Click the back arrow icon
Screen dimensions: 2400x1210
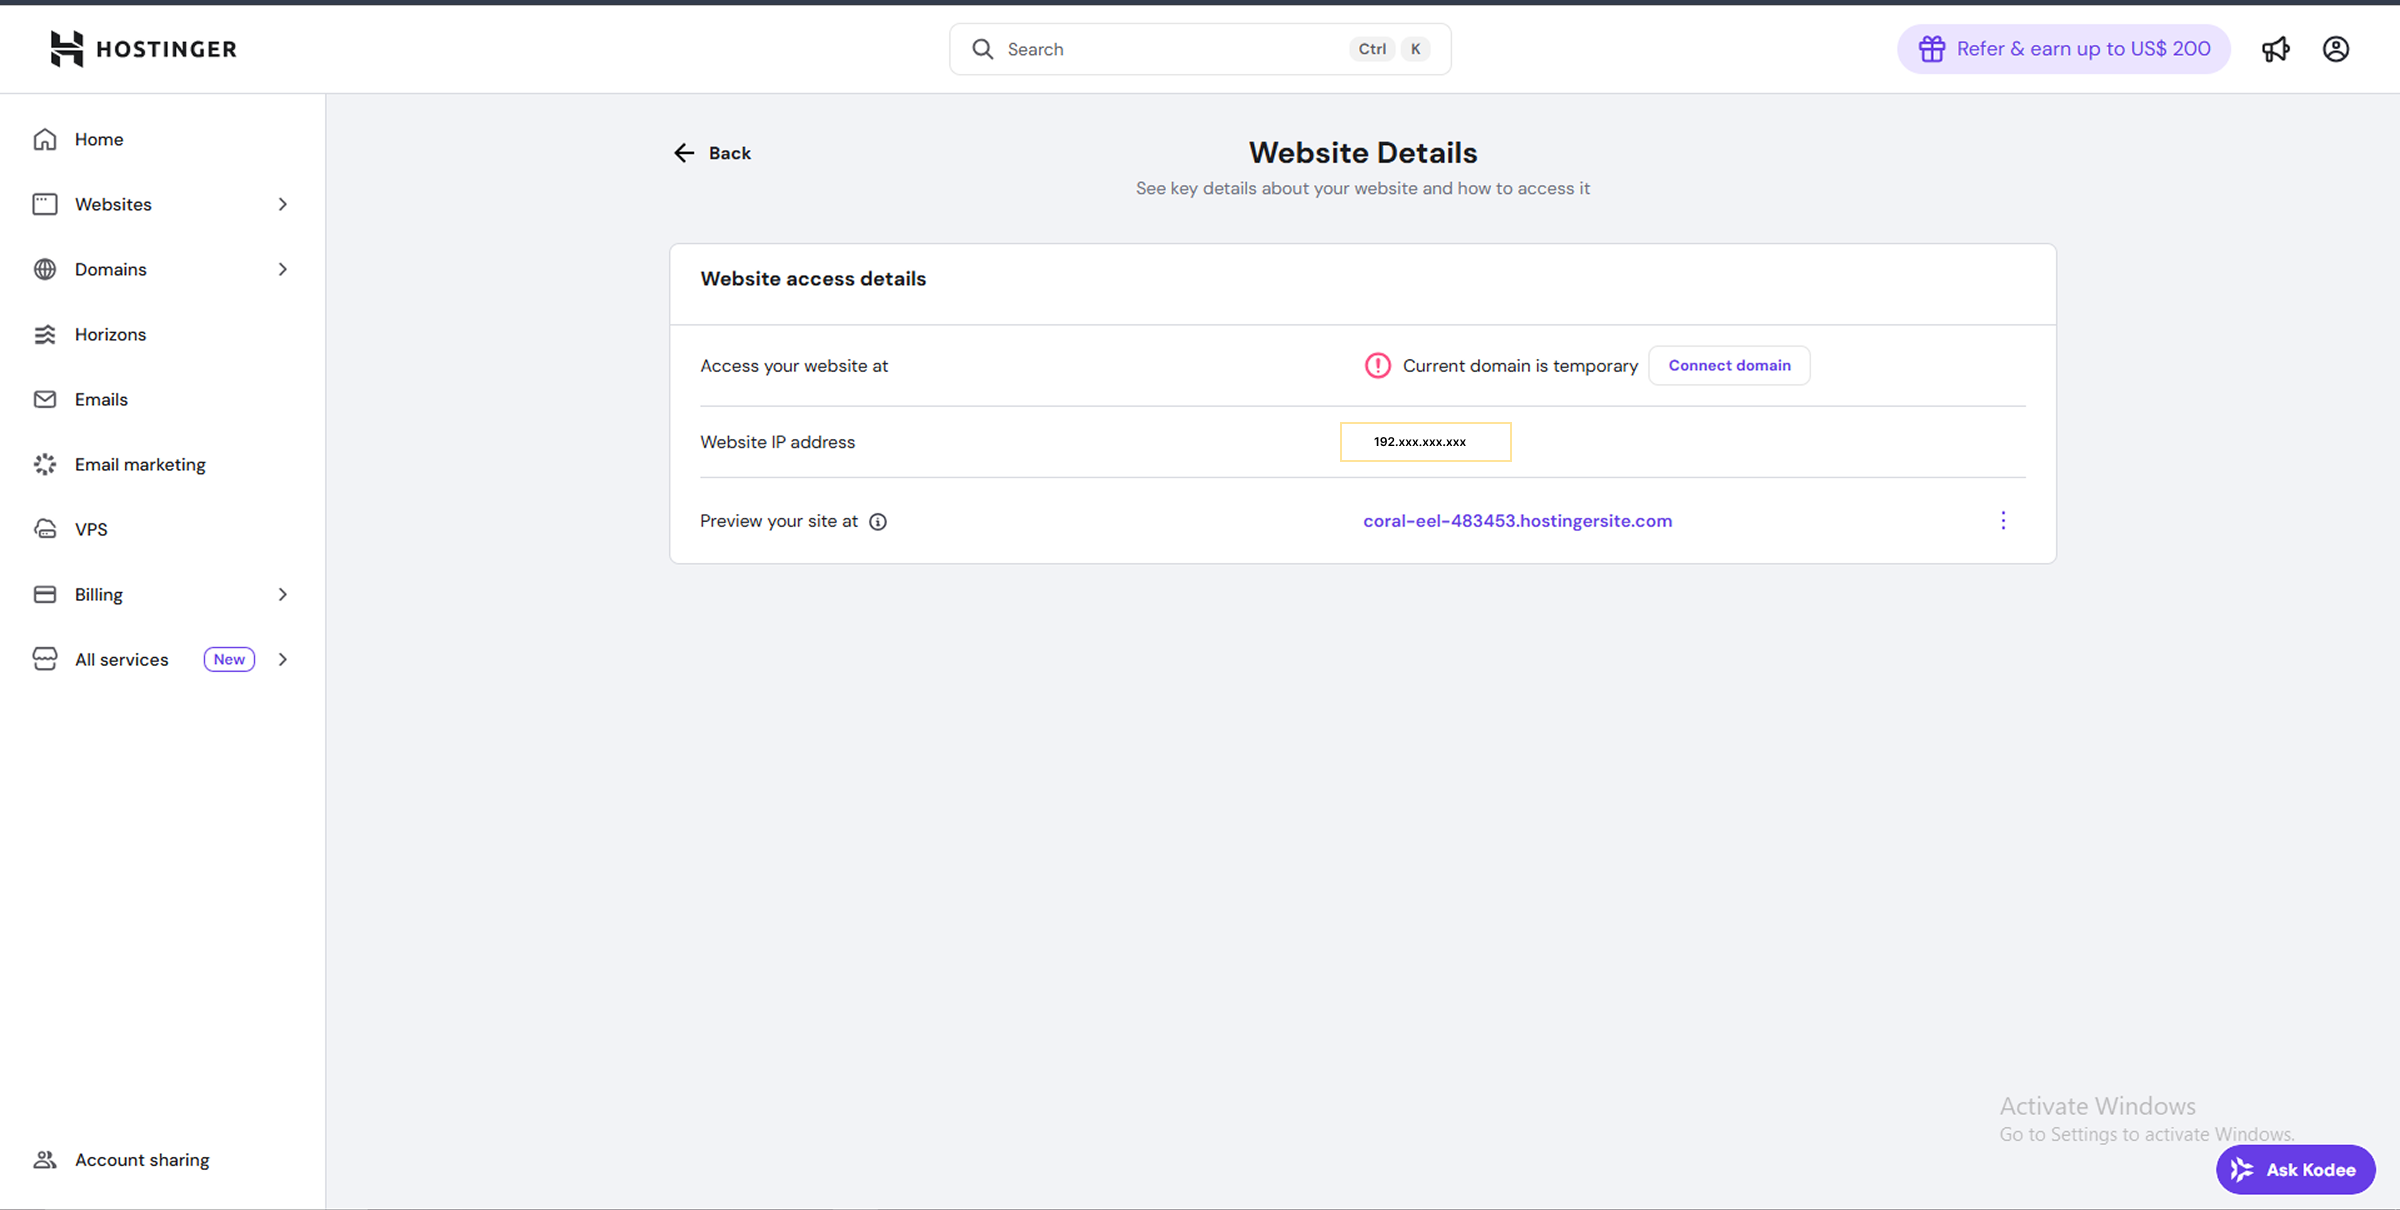tap(684, 153)
